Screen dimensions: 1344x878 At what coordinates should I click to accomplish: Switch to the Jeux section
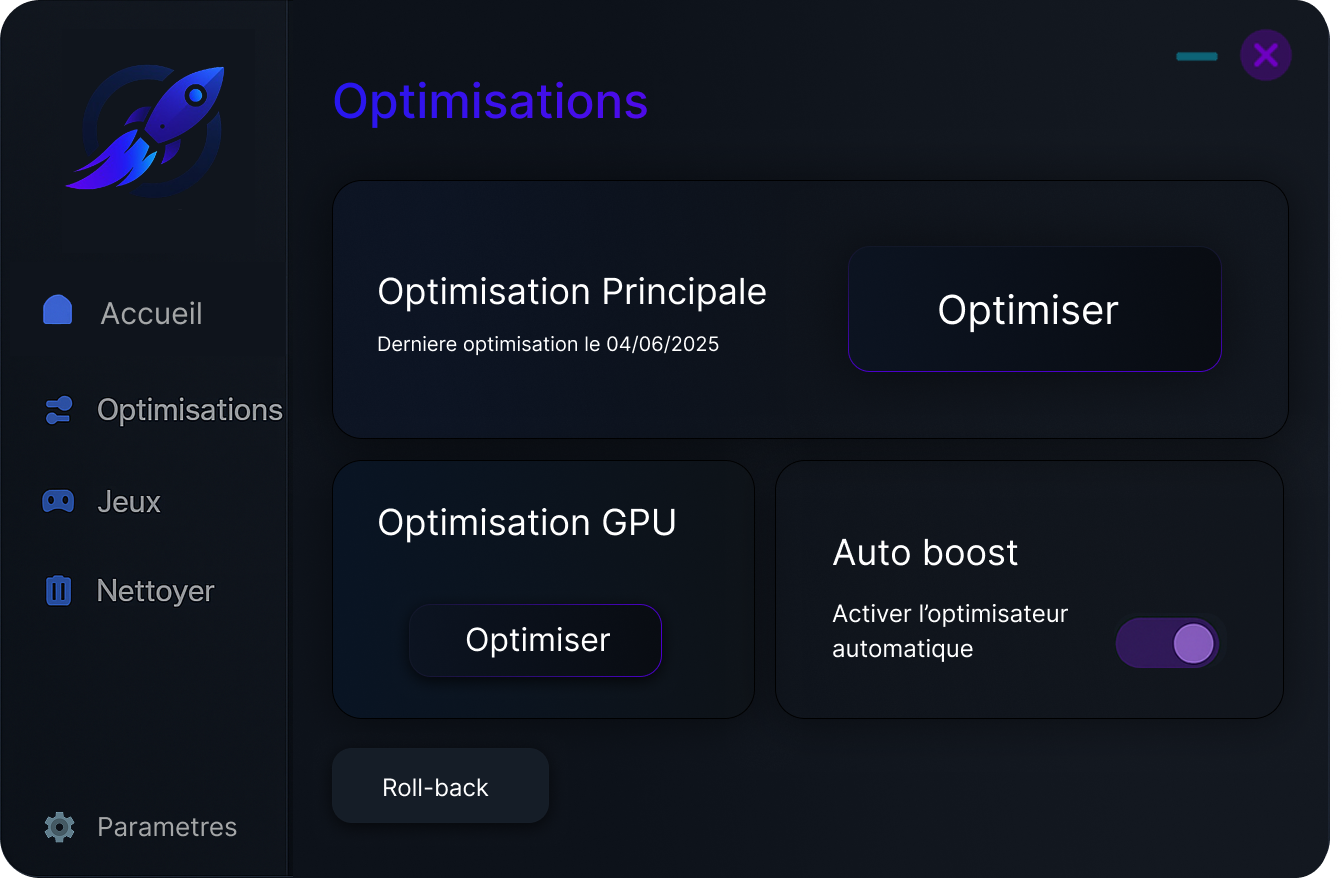[x=128, y=501]
